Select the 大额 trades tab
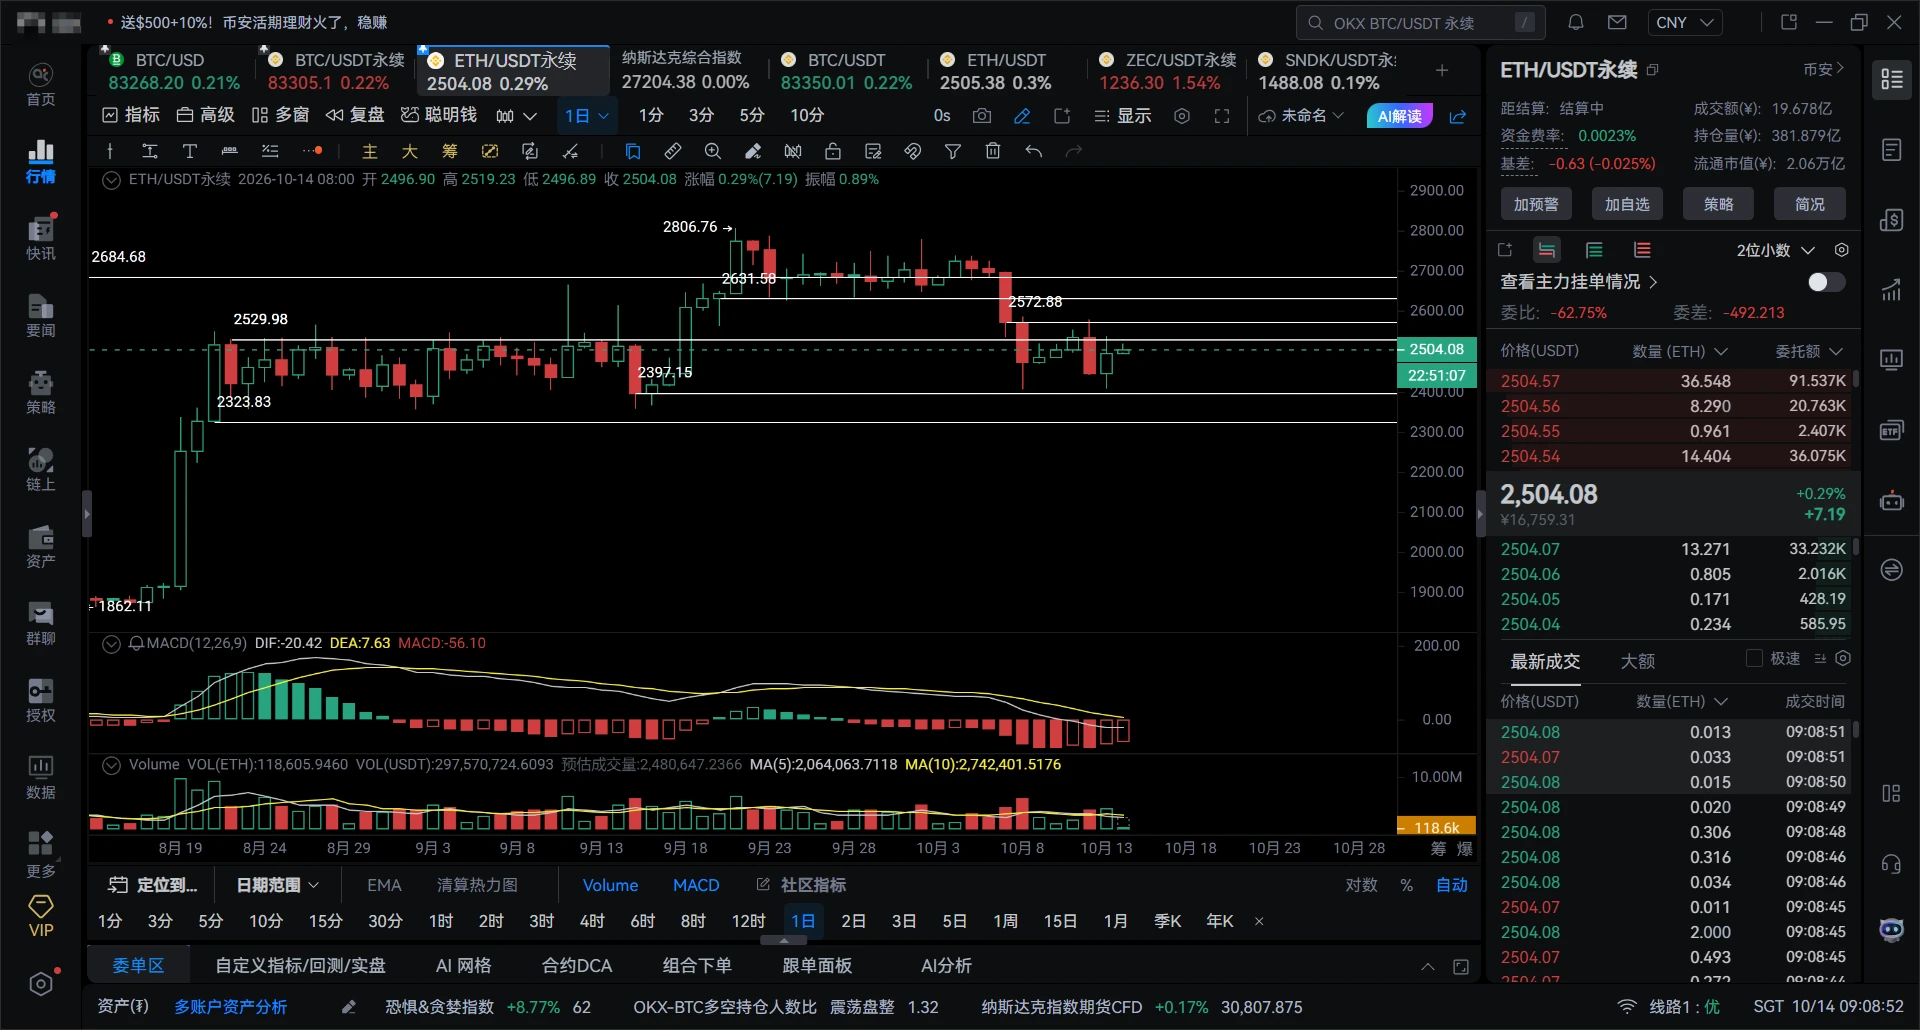 [x=1637, y=661]
